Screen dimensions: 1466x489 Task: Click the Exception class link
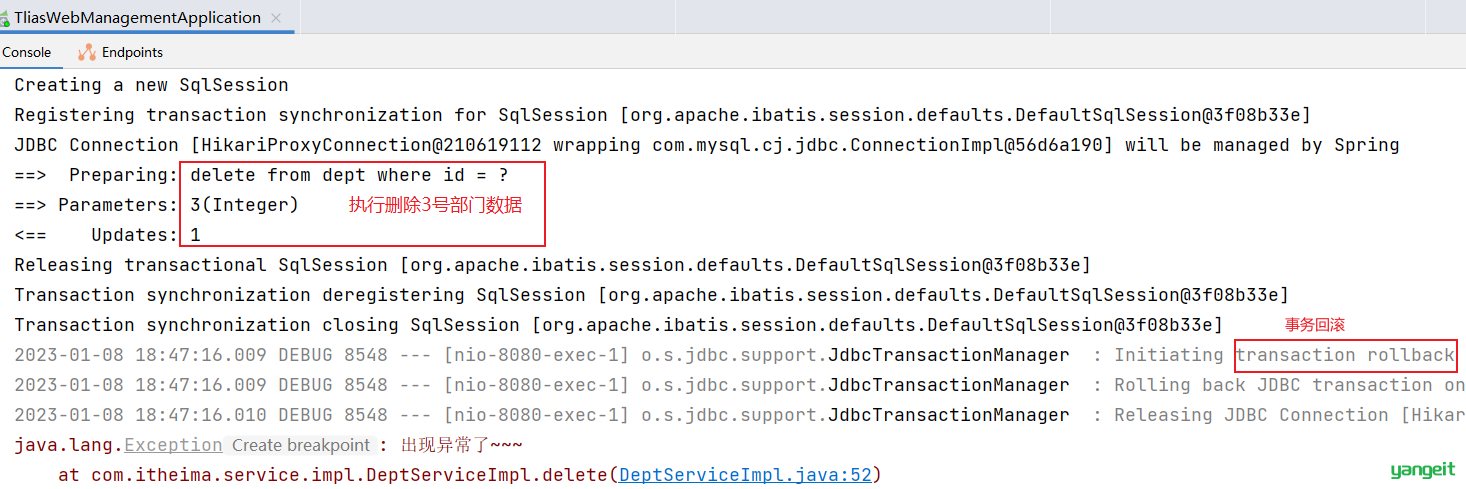point(173,445)
